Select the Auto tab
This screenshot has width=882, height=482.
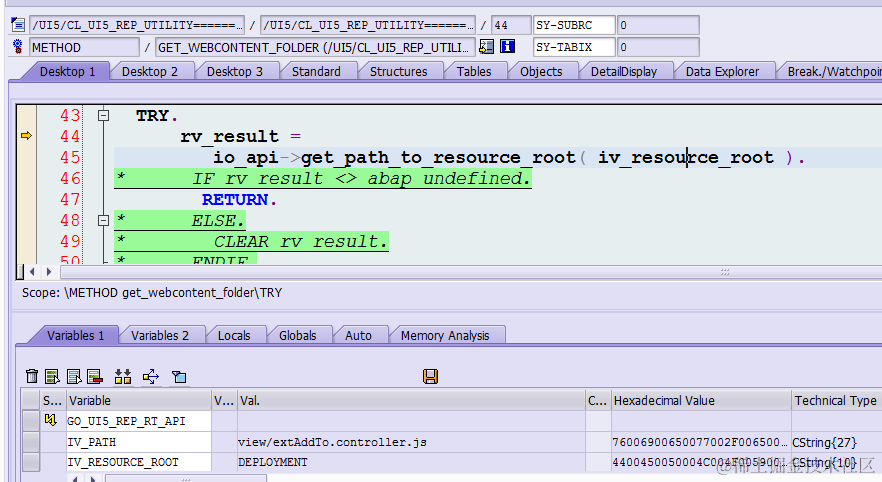(x=358, y=335)
